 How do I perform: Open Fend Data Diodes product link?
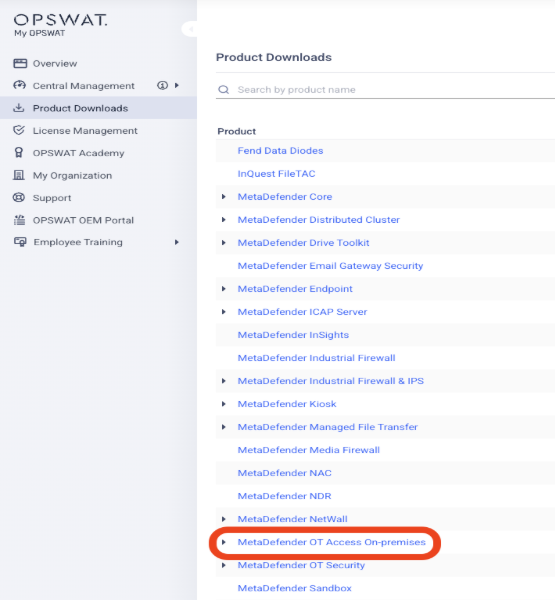click(x=280, y=151)
